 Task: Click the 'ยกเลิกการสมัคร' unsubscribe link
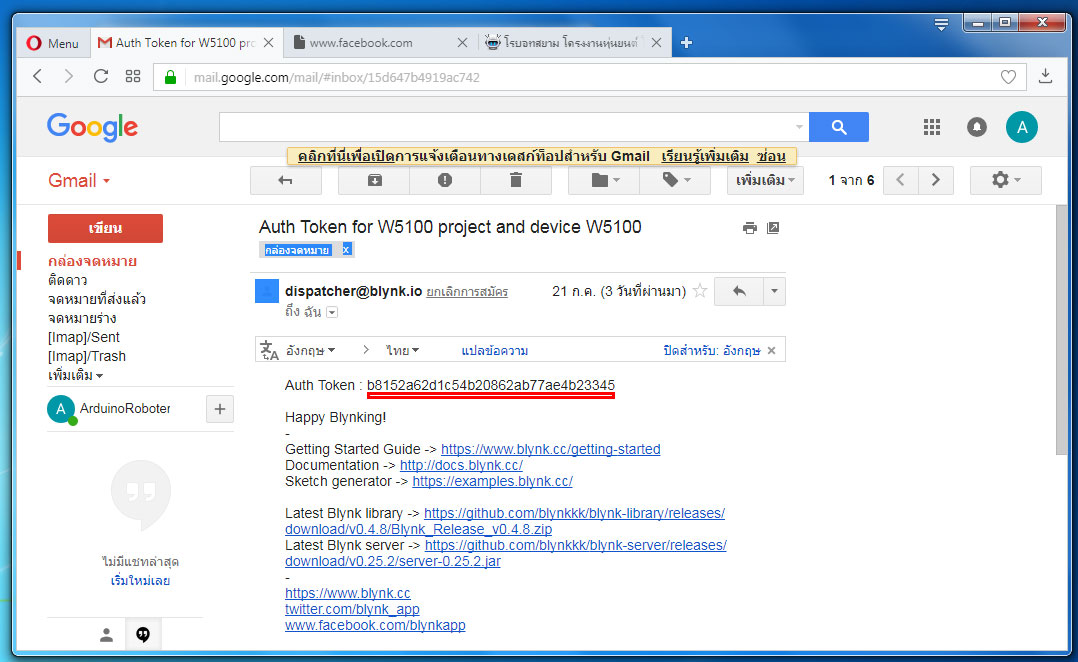(x=467, y=291)
